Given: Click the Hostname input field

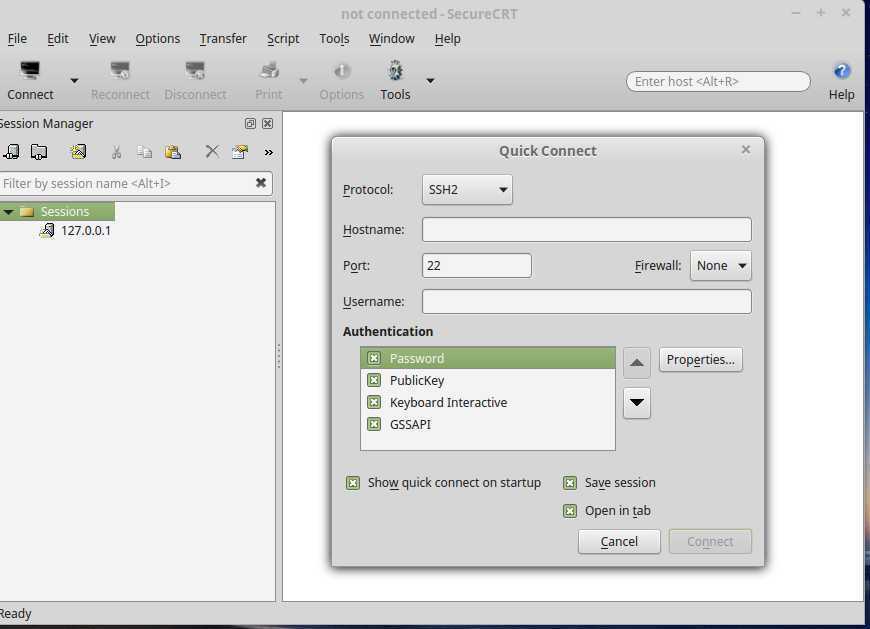Looking at the screenshot, I should [x=586, y=230].
